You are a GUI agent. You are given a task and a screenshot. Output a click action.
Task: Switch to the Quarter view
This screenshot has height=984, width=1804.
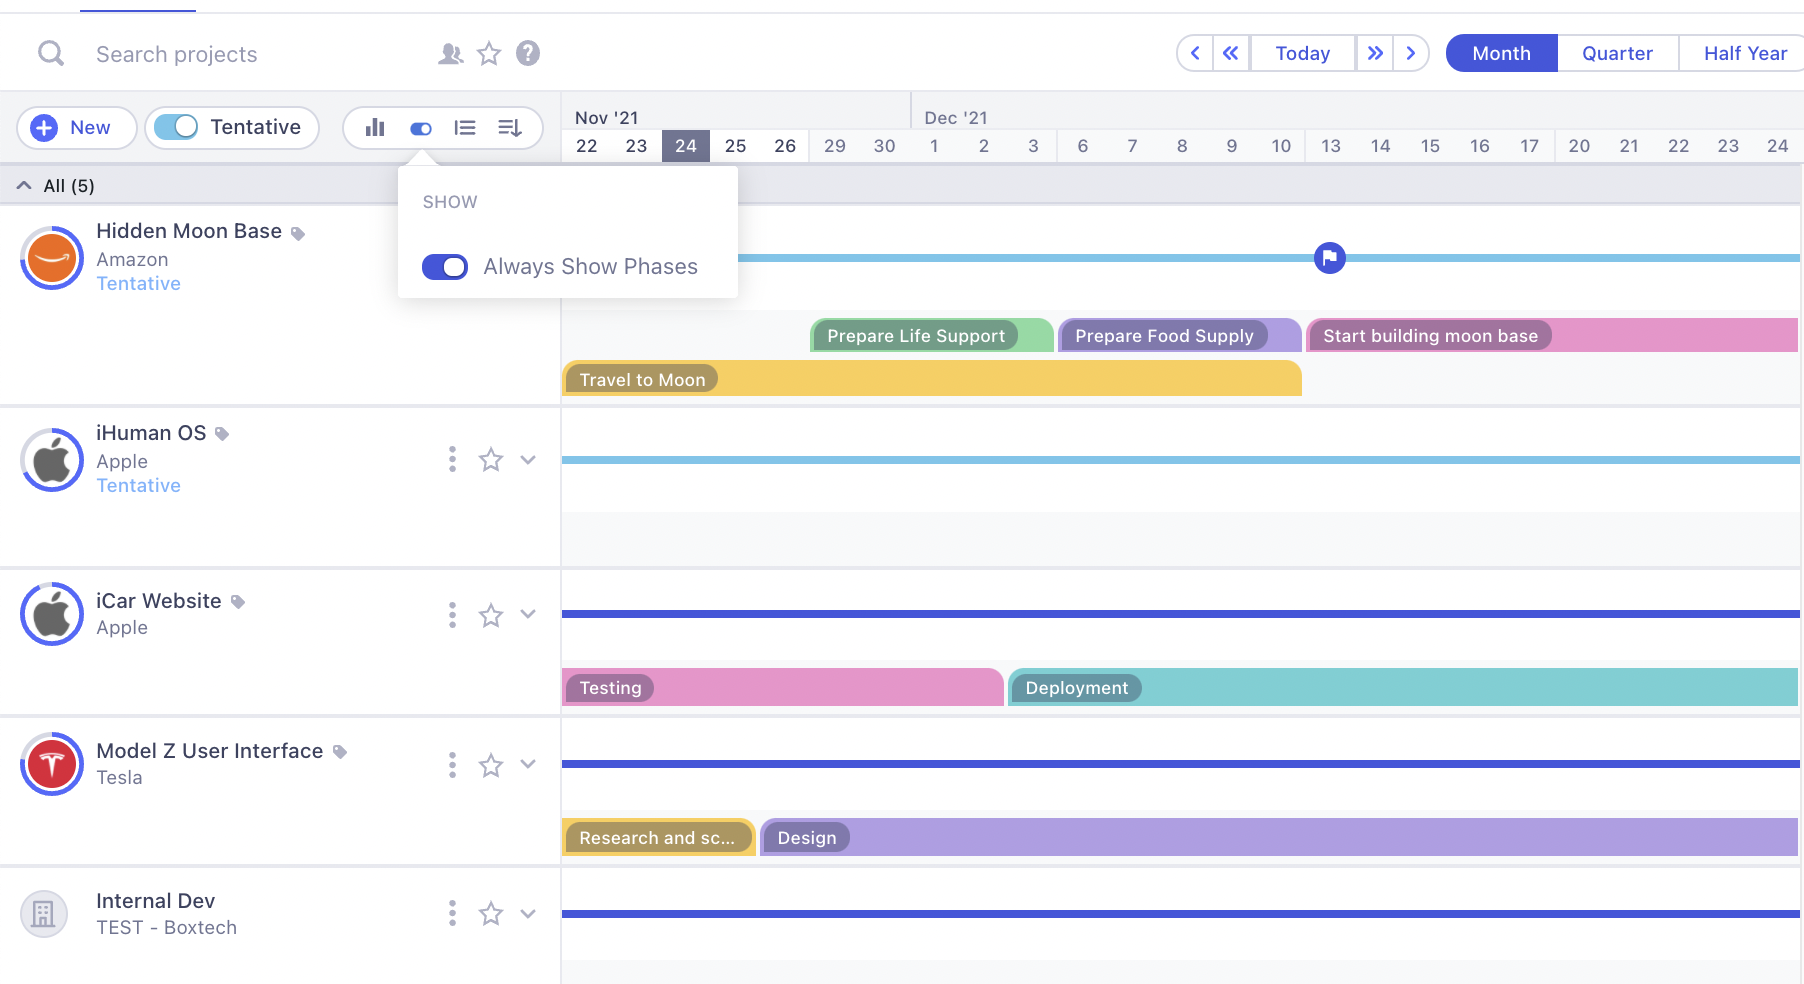(1616, 53)
